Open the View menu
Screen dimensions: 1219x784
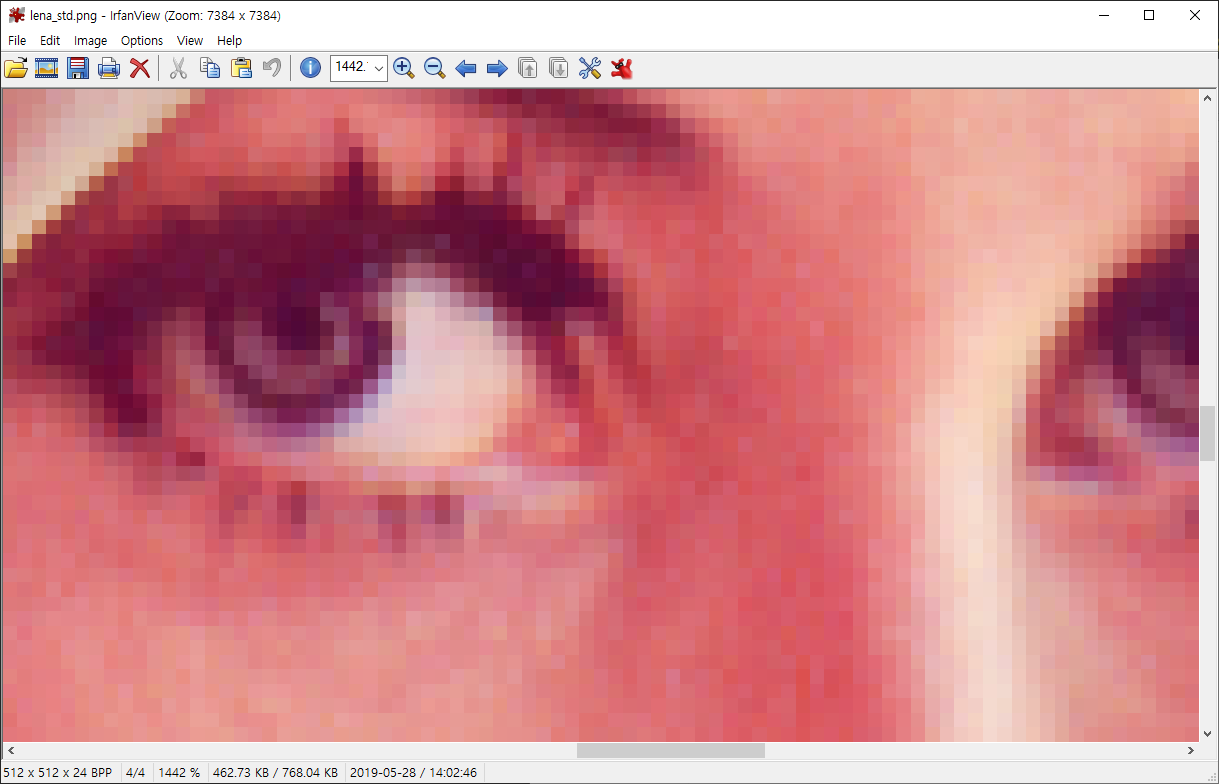coord(190,41)
